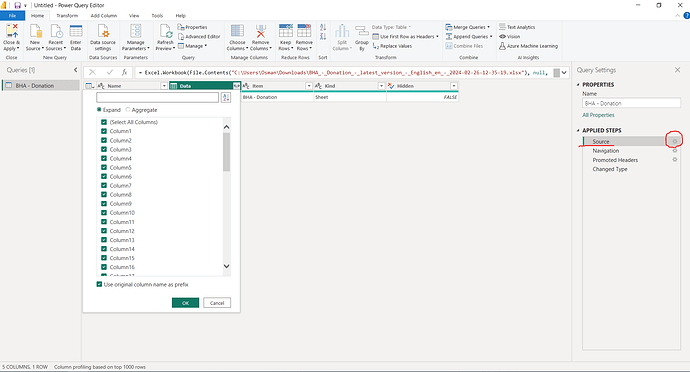
Task: Click the Navigation step gear icon
Action: 675,151
